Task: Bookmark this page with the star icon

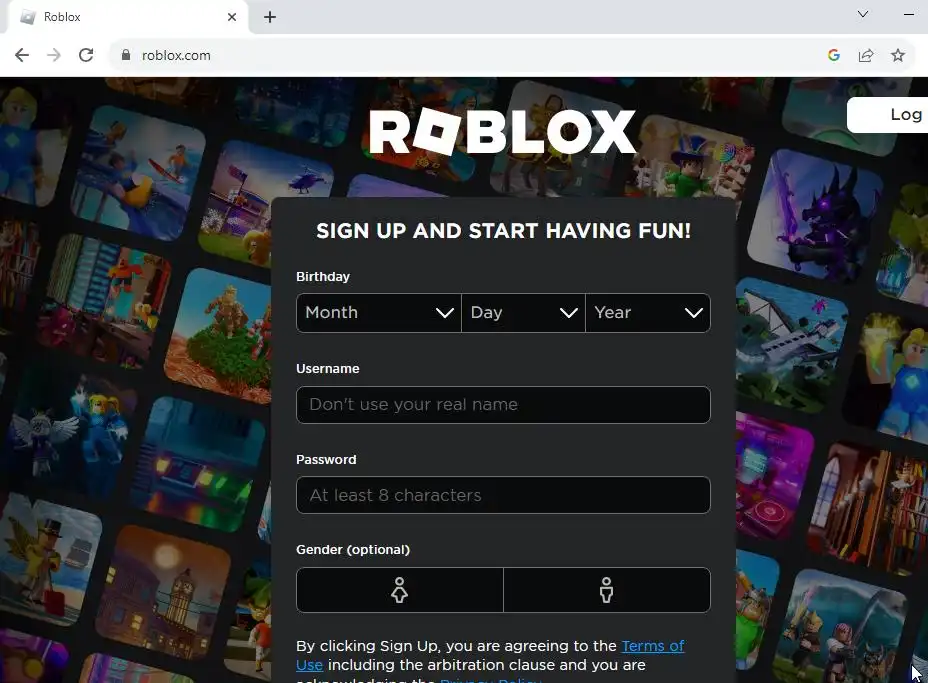Action: click(898, 55)
